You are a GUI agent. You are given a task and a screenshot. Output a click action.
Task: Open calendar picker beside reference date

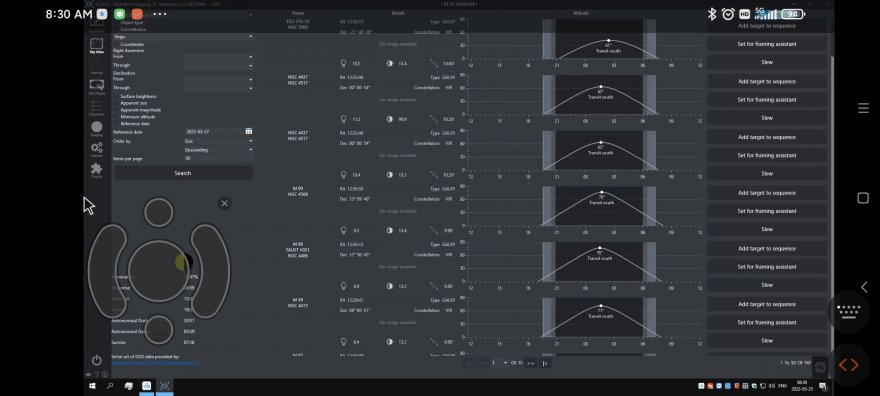coord(249,131)
